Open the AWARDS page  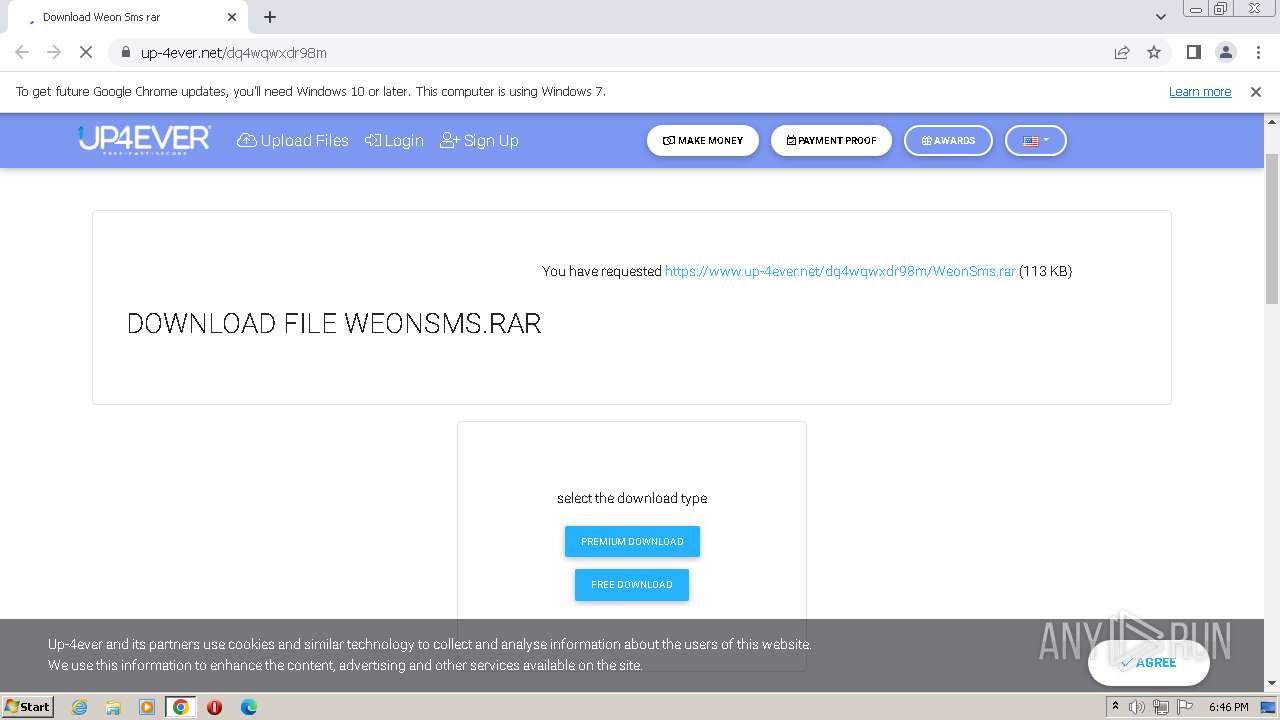pyautogui.click(x=948, y=140)
